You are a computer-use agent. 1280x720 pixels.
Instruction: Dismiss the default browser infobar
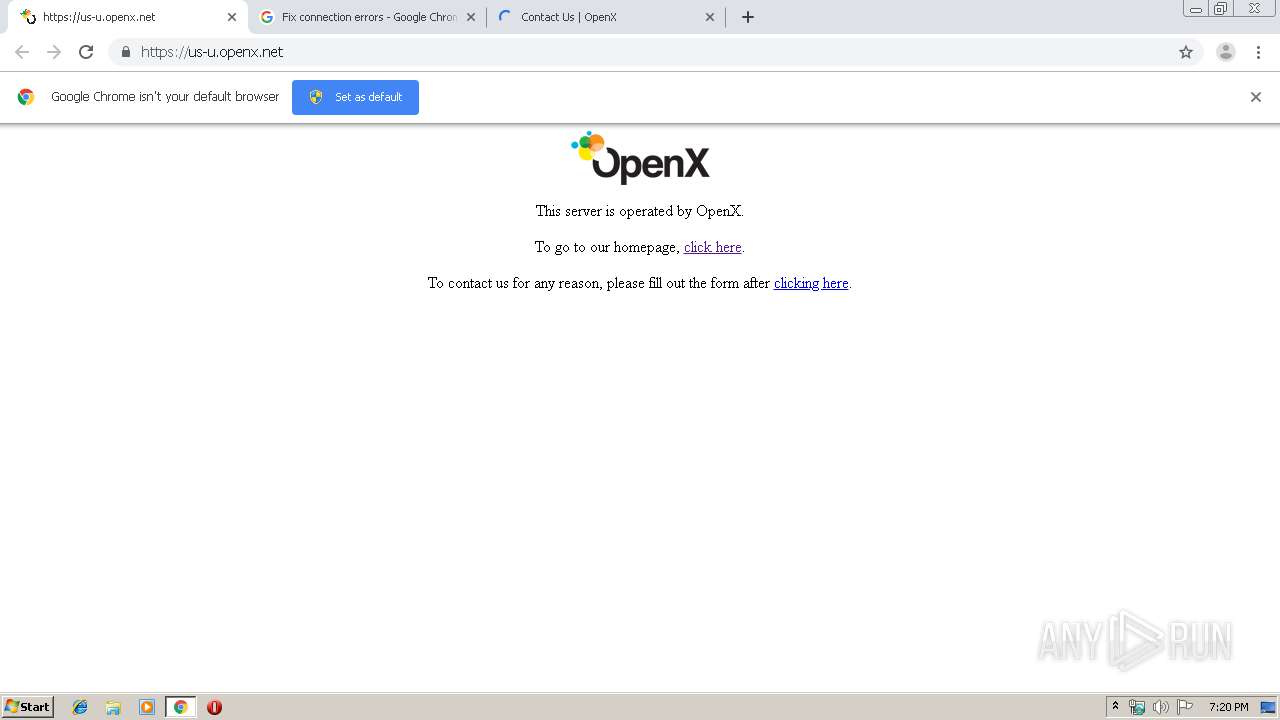[1256, 97]
